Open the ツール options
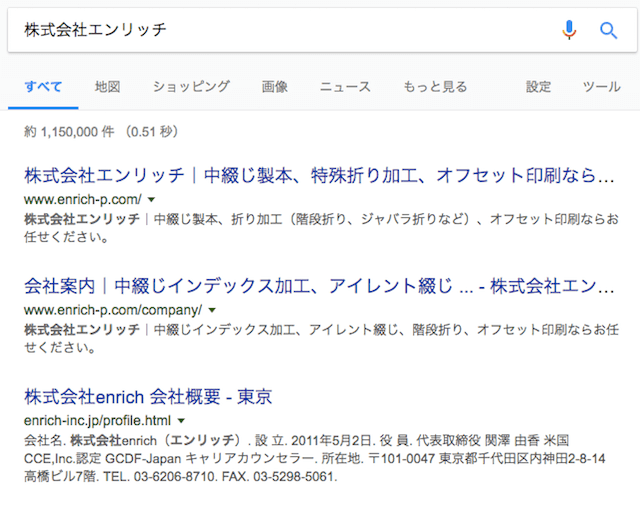The image size is (640, 505). click(x=602, y=87)
